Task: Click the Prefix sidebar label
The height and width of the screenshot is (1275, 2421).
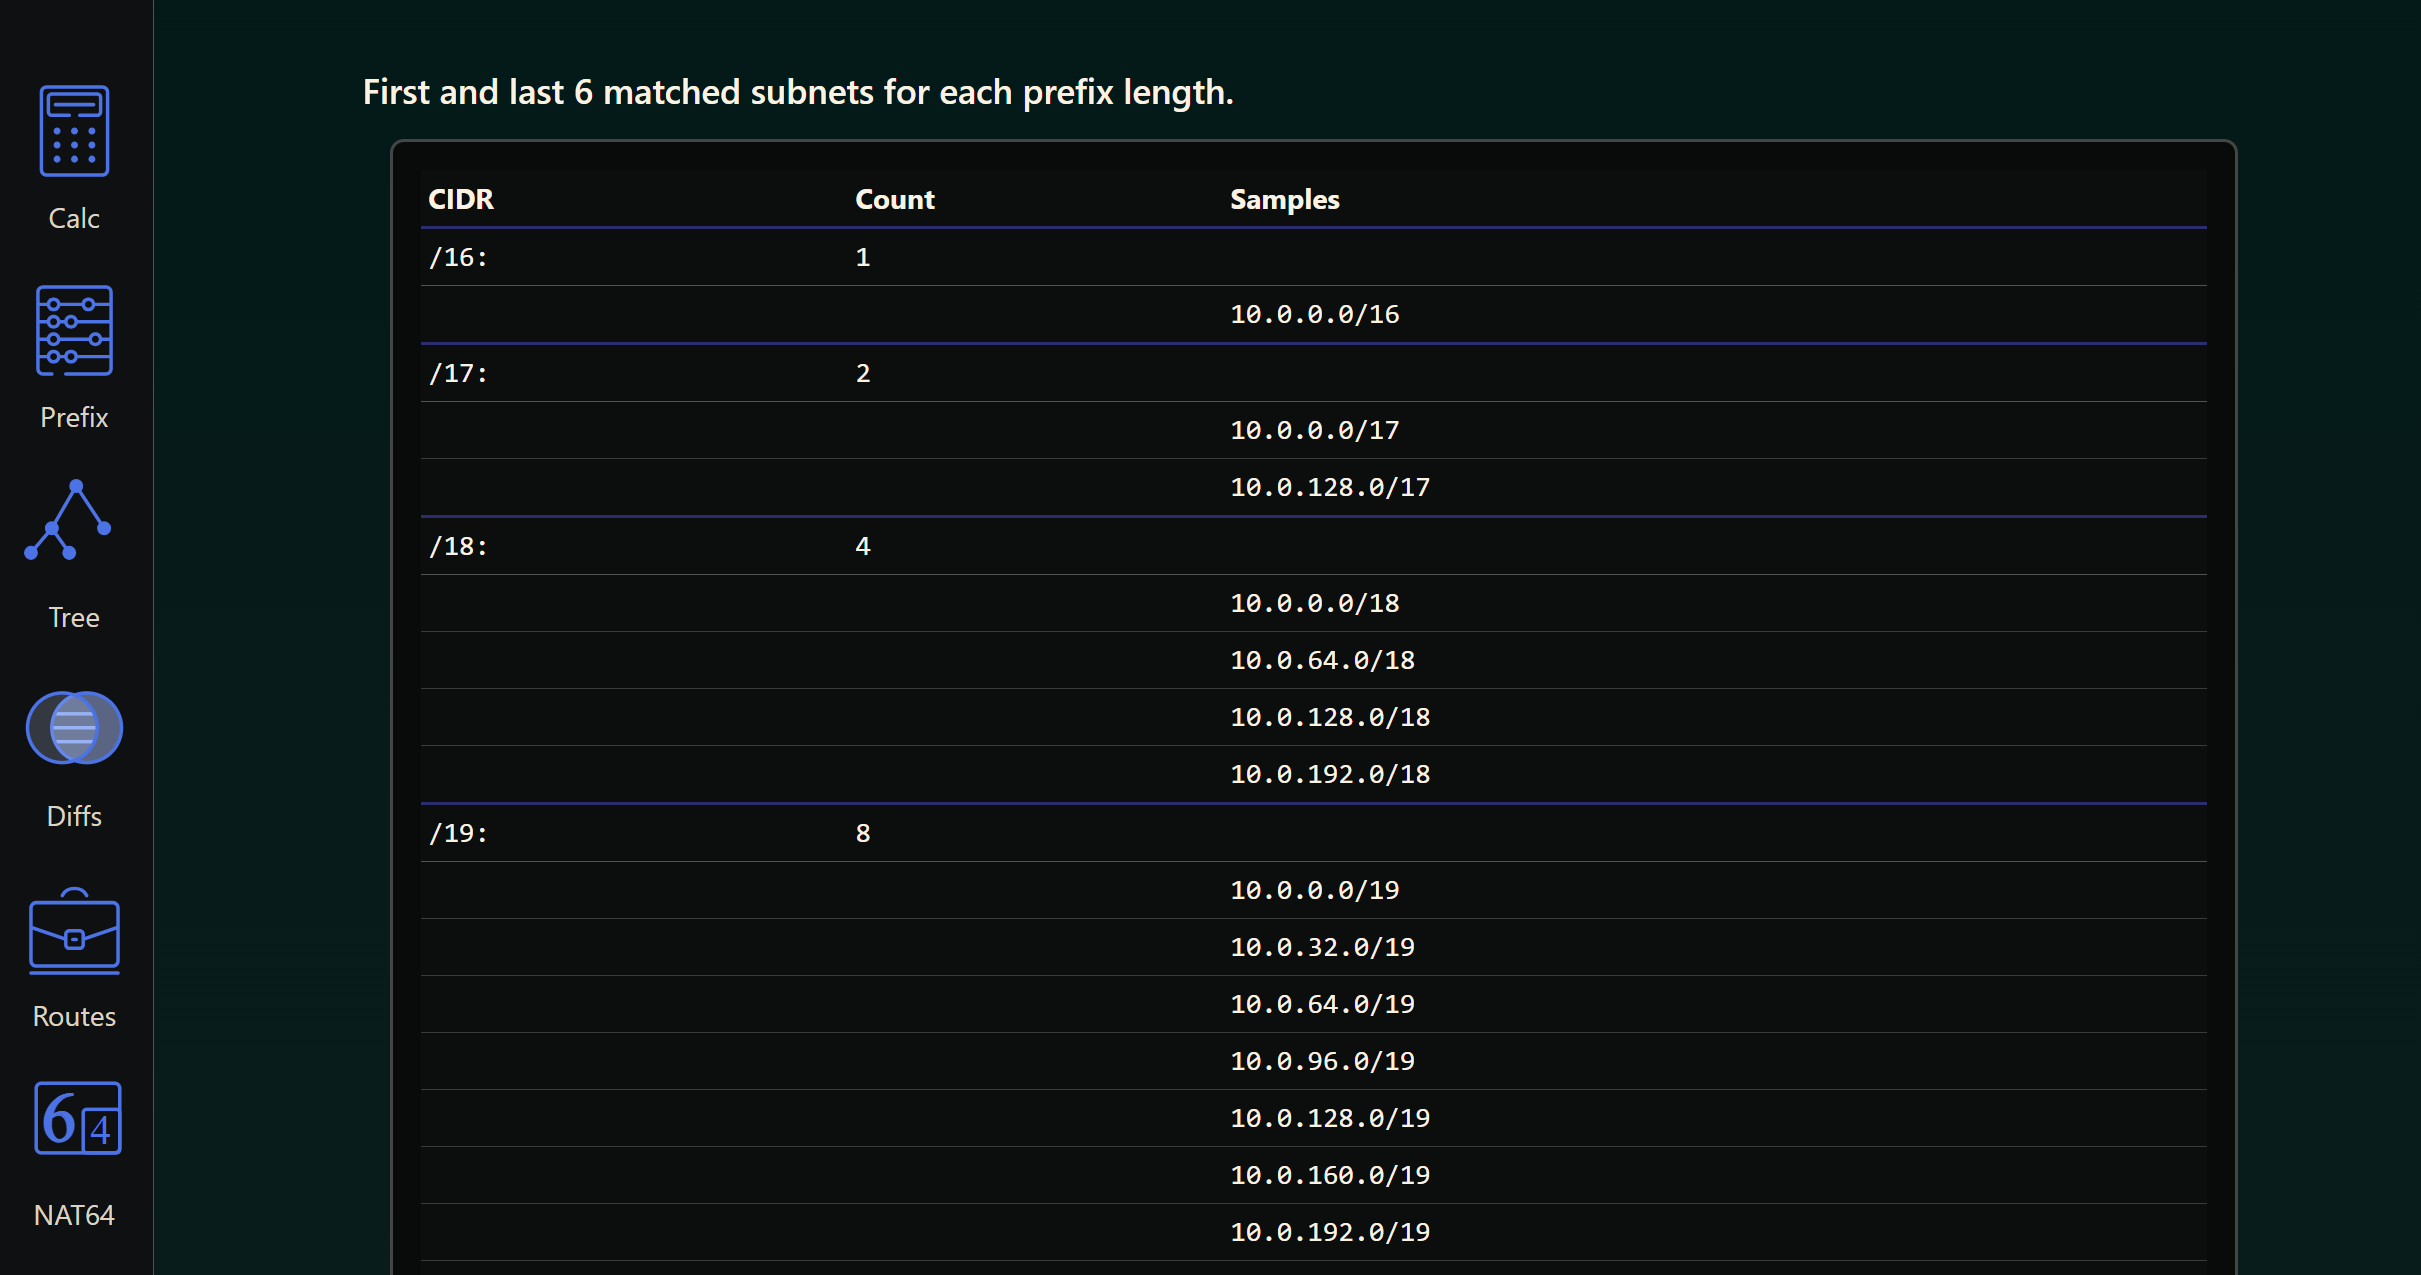Action: 74,417
